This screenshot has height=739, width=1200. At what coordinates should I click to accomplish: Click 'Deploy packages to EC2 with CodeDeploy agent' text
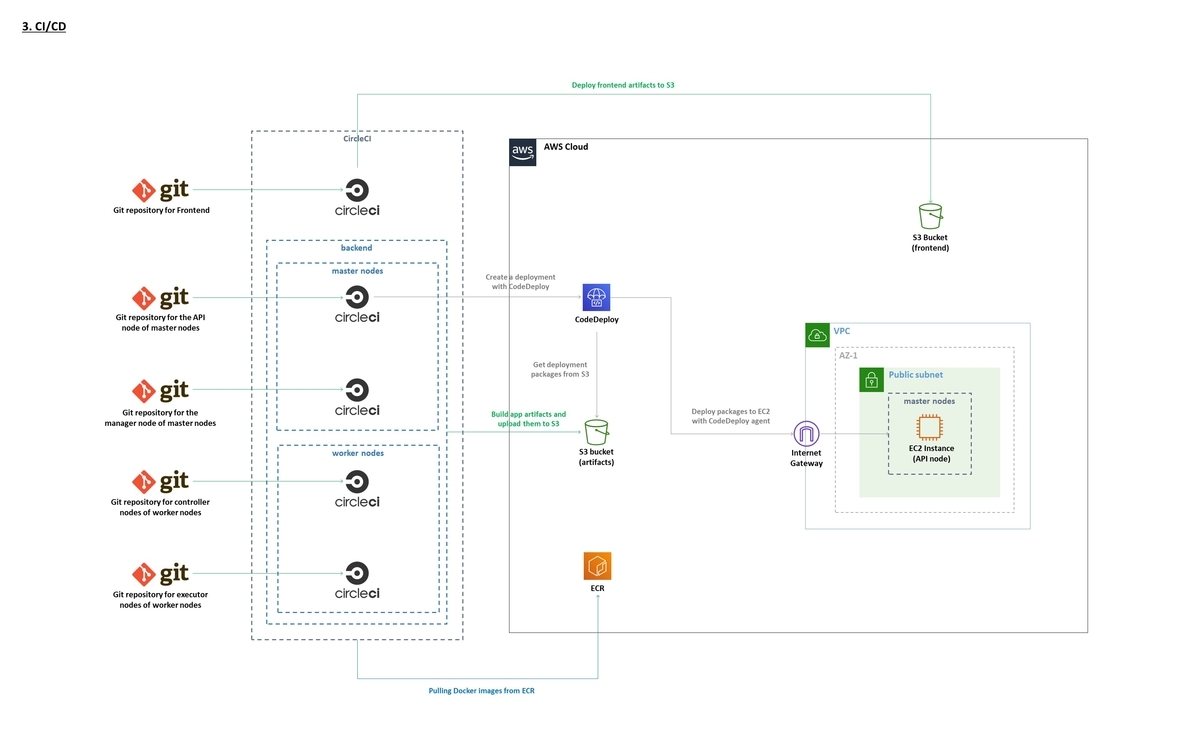pyautogui.click(x=730, y=416)
